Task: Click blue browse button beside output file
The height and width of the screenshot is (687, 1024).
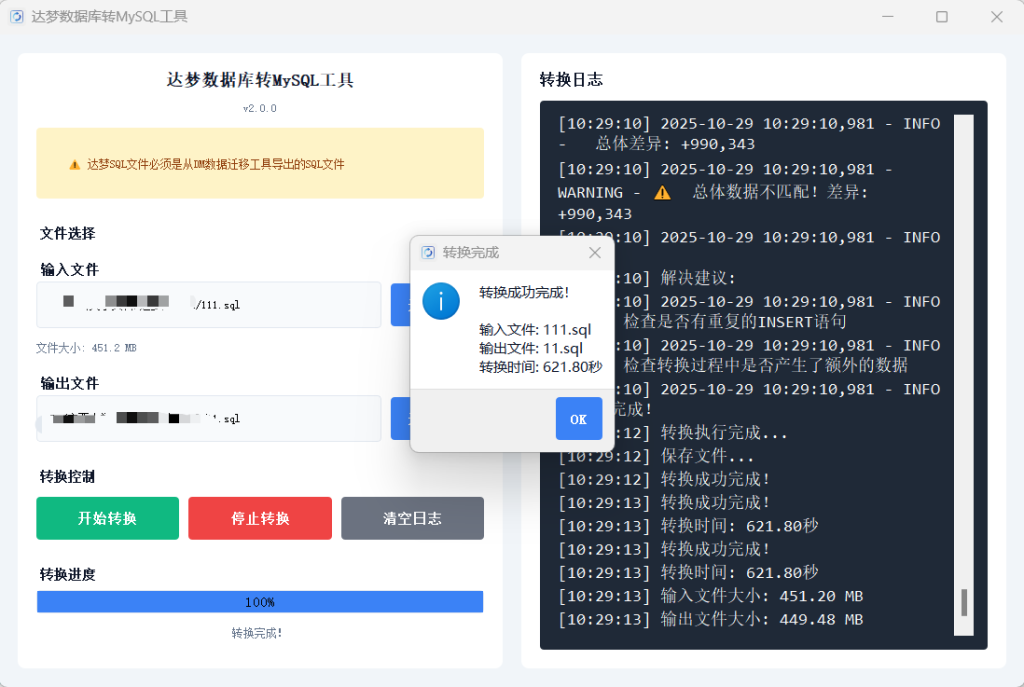Action: tap(401, 418)
